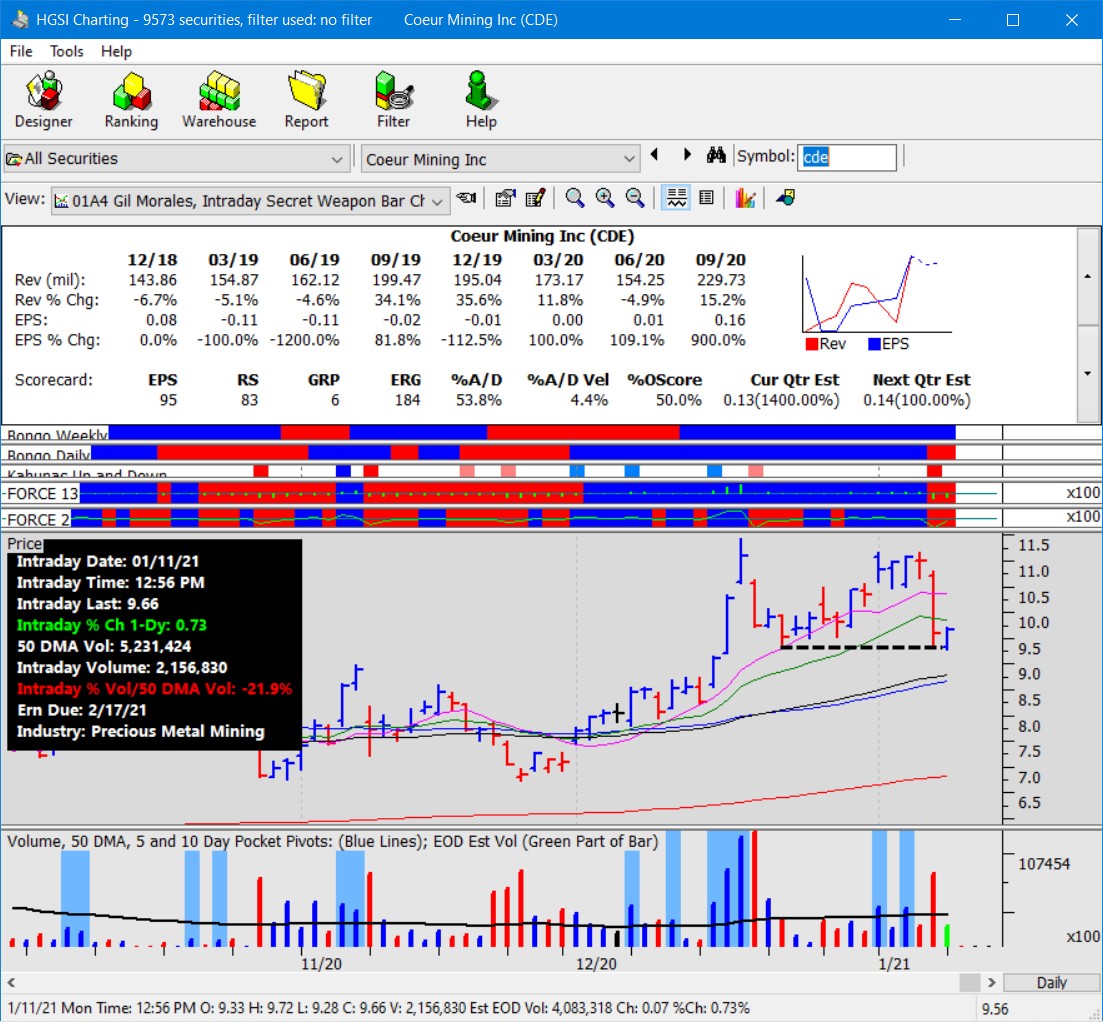Screen dimensions: 1103x1022
Task: Click the red Rev legend swatch
Action: tap(812, 344)
